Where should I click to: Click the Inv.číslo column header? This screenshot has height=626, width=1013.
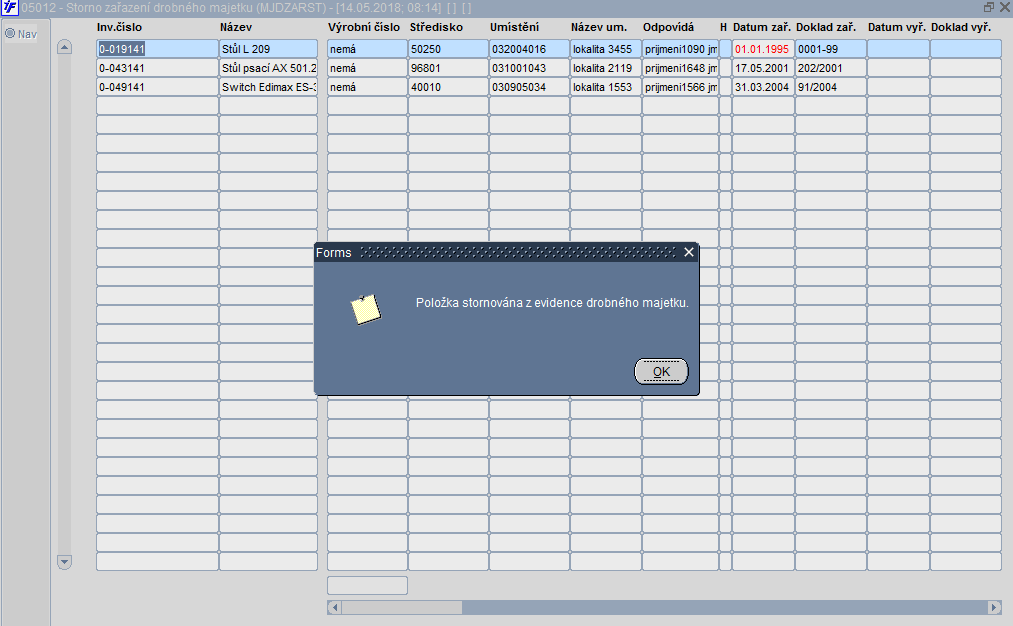[x=120, y=27]
